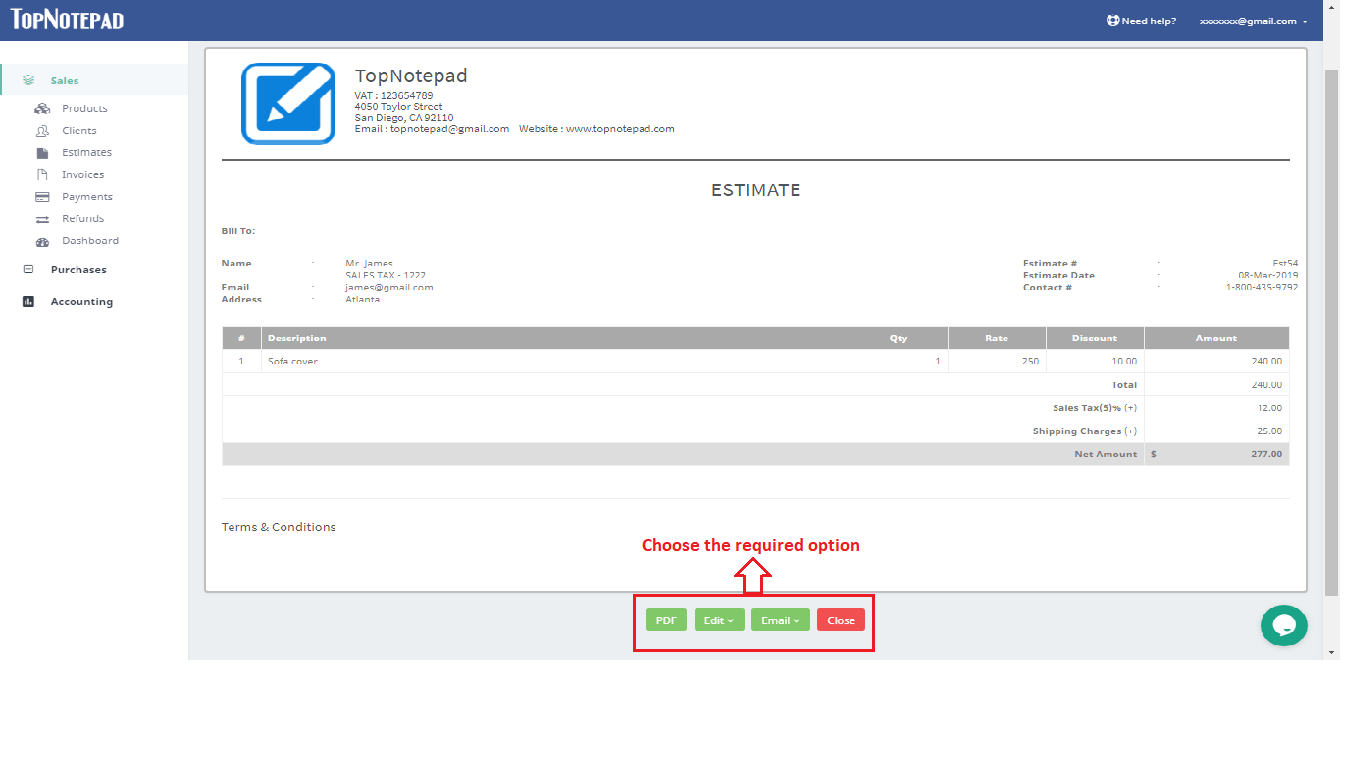Click the TopNotepad company logo image

pyautogui.click(x=288, y=104)
